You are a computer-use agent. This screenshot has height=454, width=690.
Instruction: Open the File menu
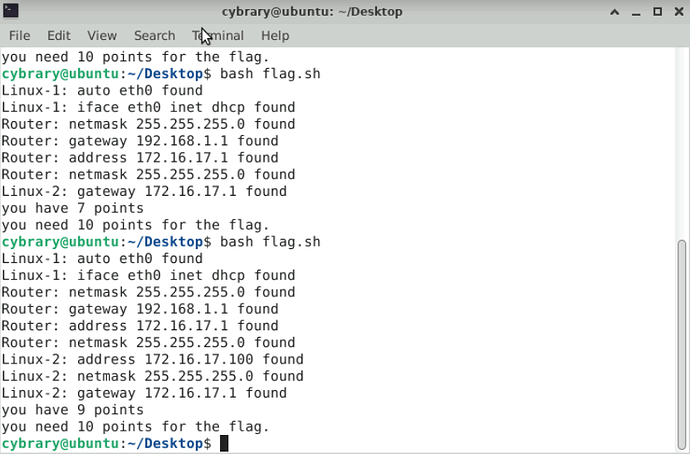click(x=19, y=35)
